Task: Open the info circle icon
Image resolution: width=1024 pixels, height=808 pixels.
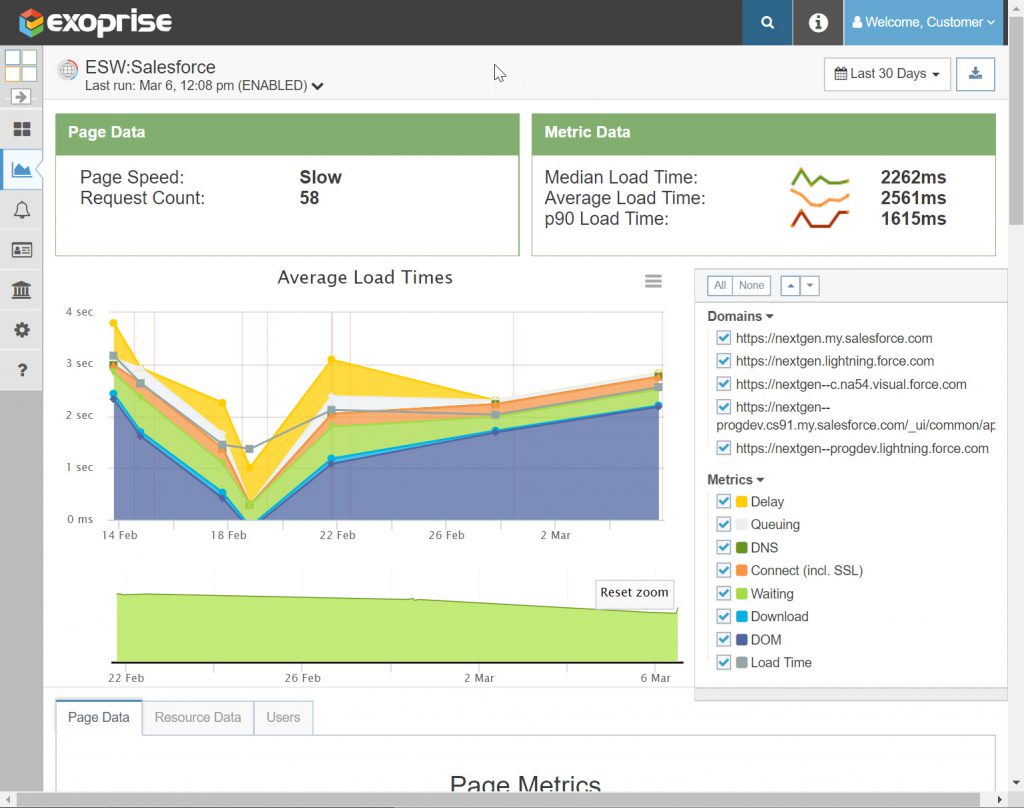Action: [818, 22]
